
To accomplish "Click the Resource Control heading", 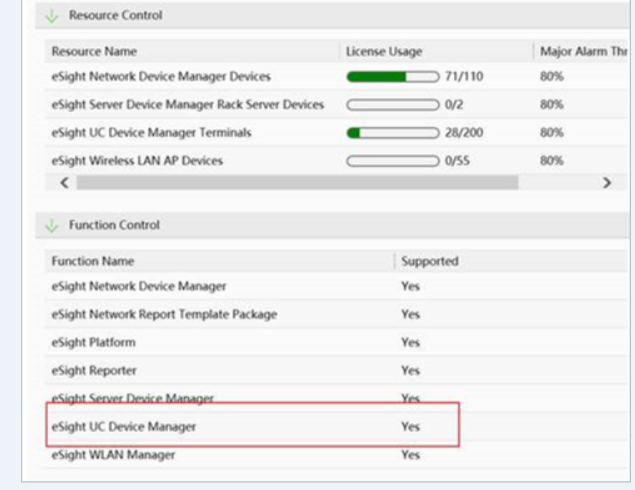I will tap(115, 15).
